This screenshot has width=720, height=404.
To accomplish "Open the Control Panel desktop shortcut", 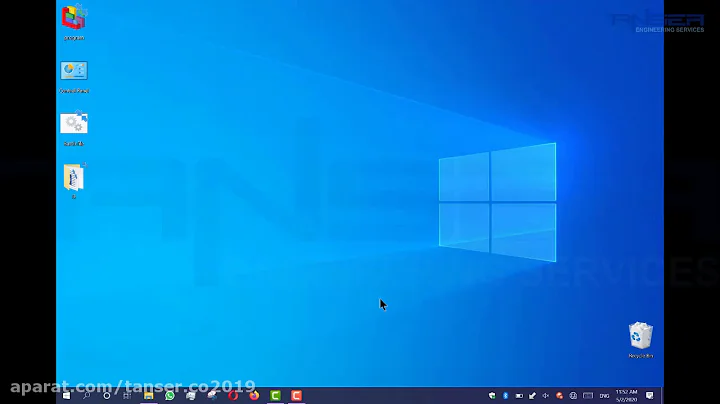I will point(74,77).
